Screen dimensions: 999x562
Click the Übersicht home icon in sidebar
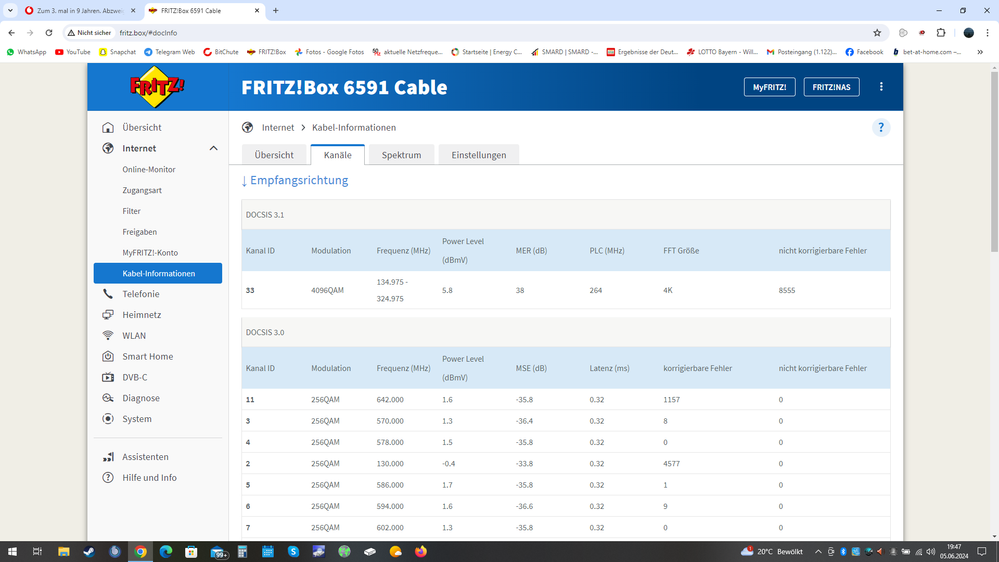coord(108,127)
